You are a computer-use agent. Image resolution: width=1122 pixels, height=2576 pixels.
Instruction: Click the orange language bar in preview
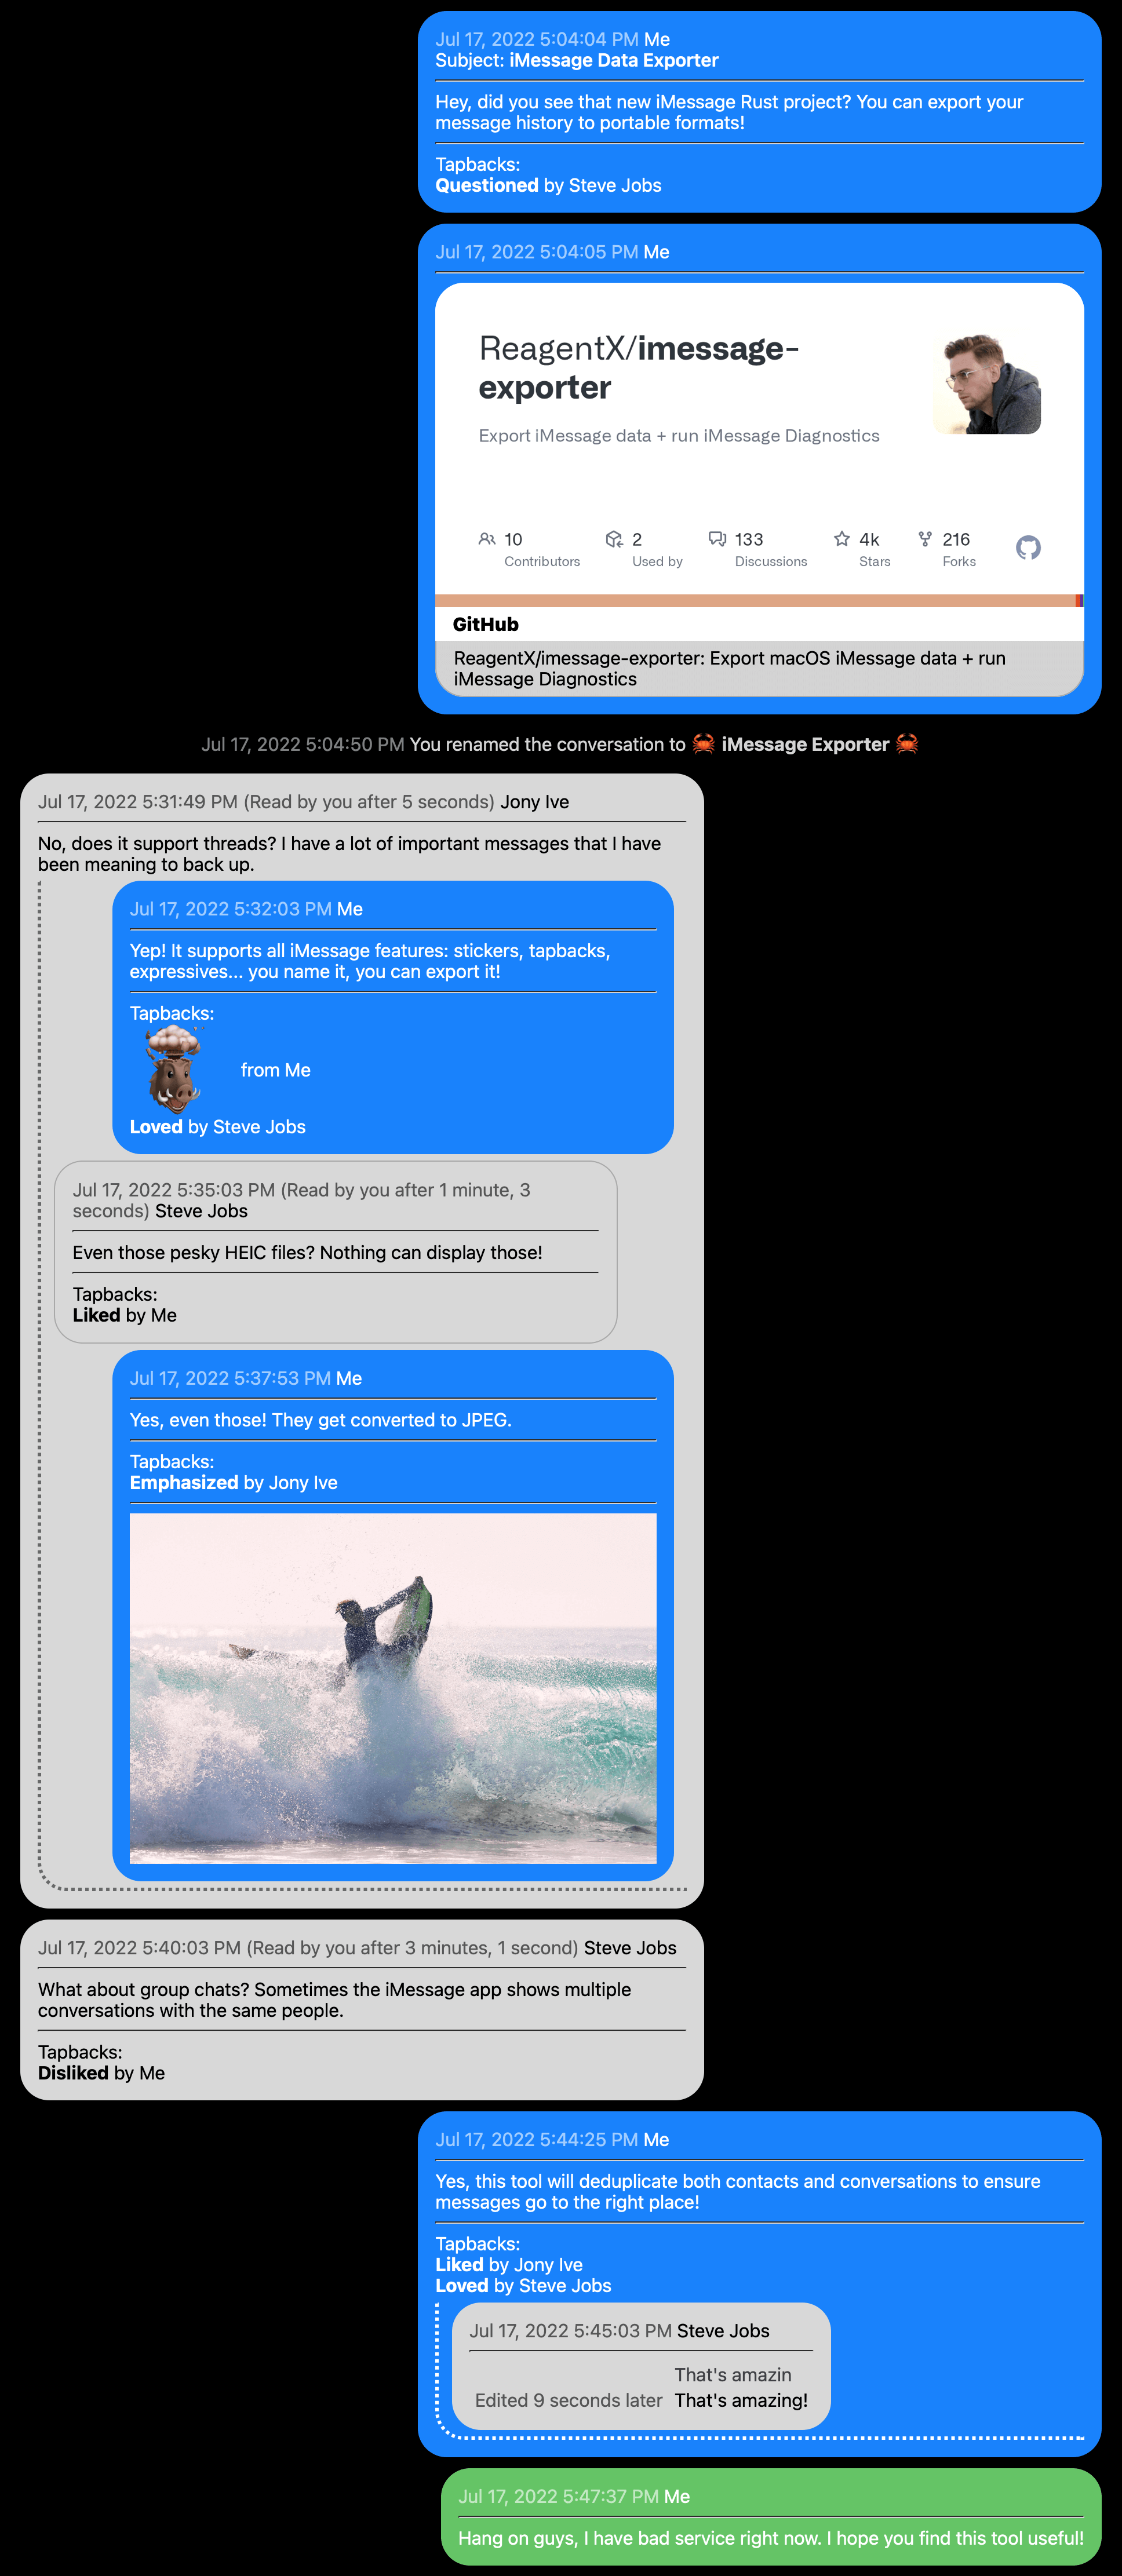pos(754,601)
